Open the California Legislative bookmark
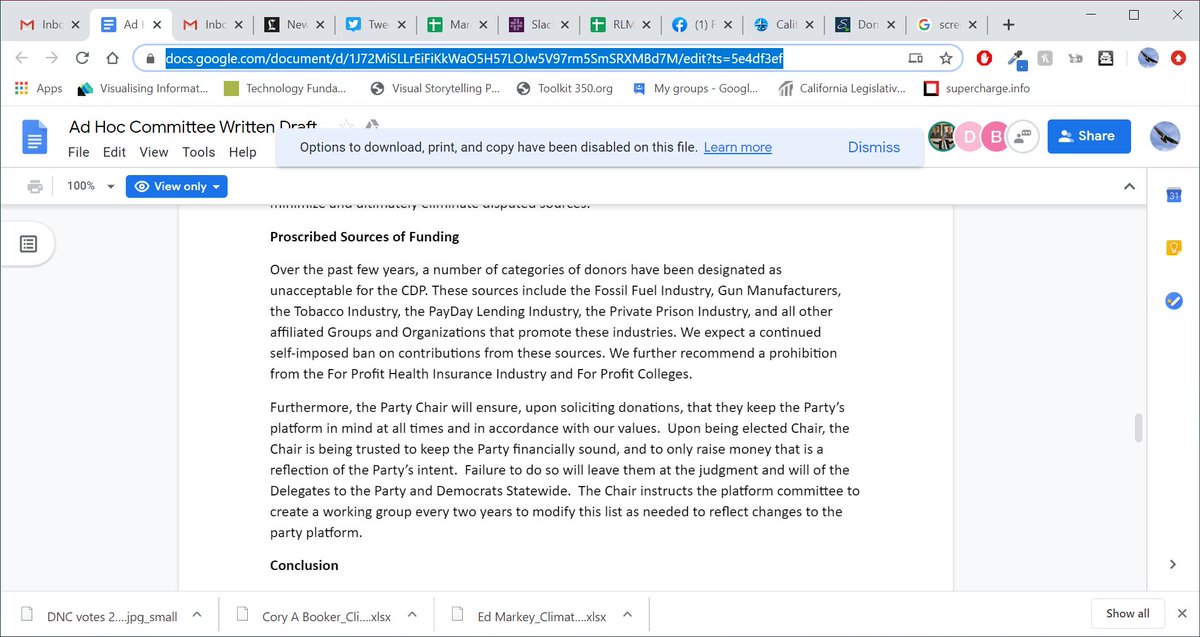The width and height of the screenshot is (1200, 637). [x=842, y=88]
